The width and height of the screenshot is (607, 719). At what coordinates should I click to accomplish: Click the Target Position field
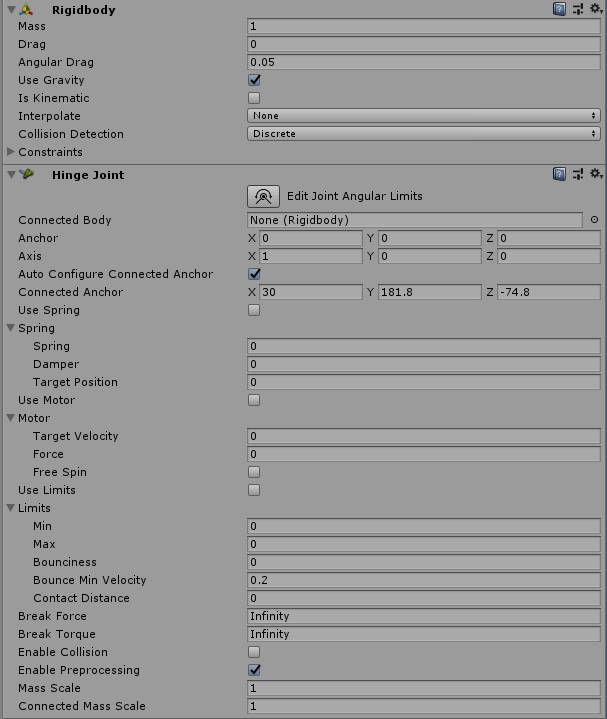[424, 382]
